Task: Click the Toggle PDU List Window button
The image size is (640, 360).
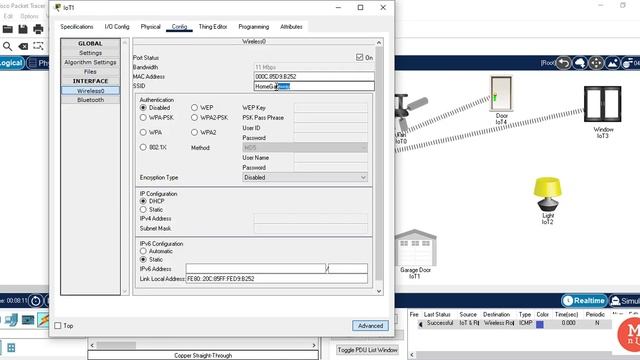Action: (367, 350)
